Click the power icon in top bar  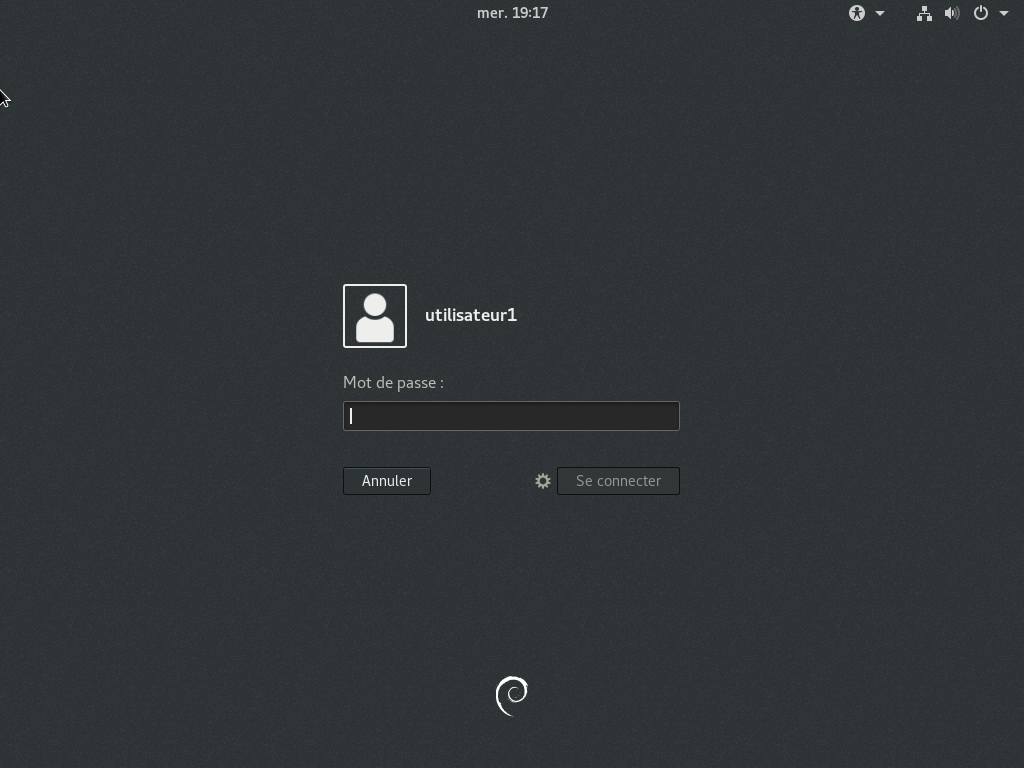click(981, 13)
